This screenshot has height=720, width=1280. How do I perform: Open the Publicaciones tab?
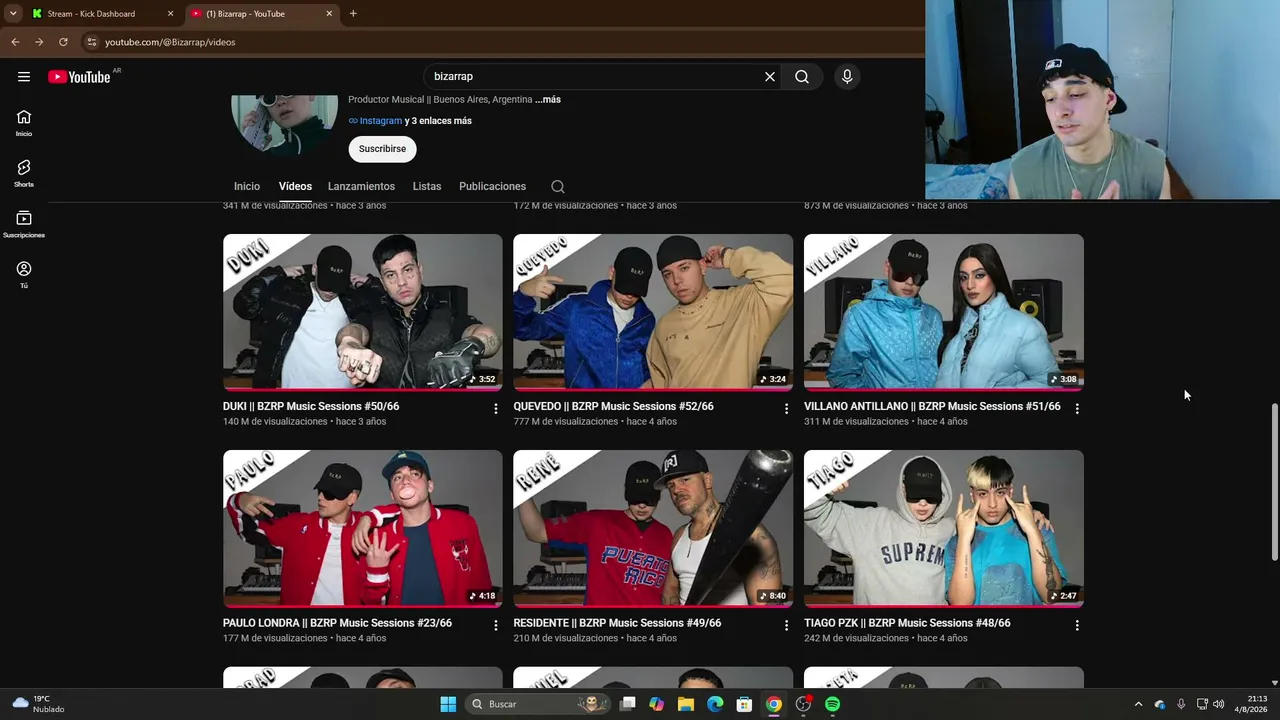tap(492, 187)
